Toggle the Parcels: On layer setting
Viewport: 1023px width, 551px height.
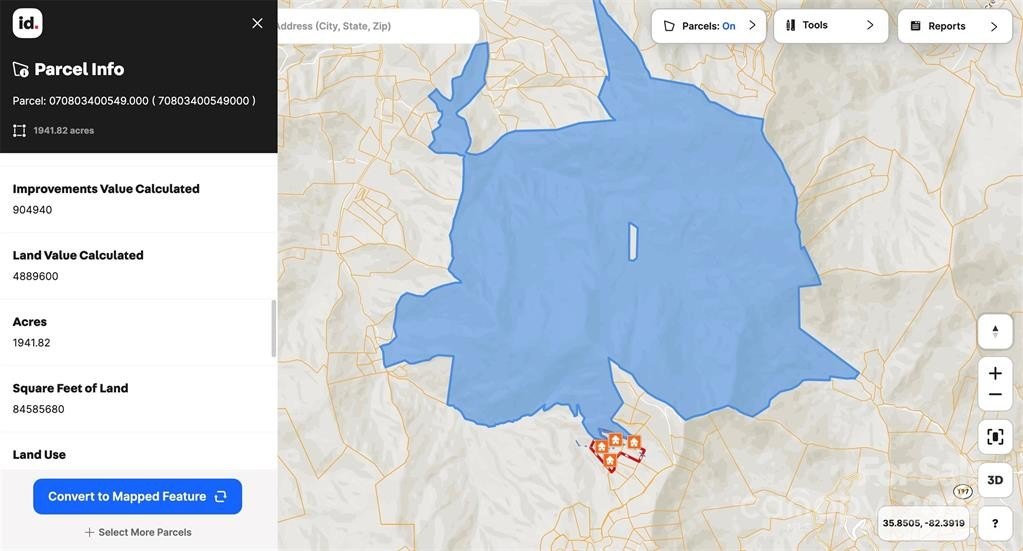(x=699, y=26)
